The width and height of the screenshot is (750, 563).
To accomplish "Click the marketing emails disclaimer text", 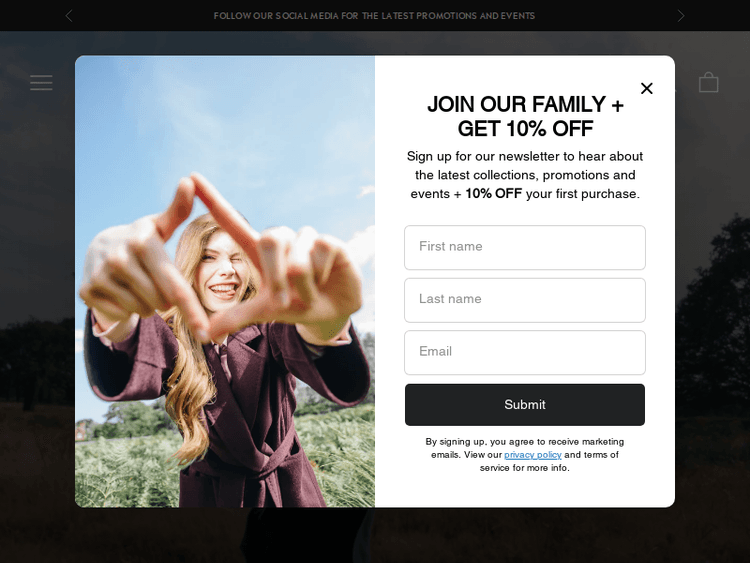I will click(525, 454).
